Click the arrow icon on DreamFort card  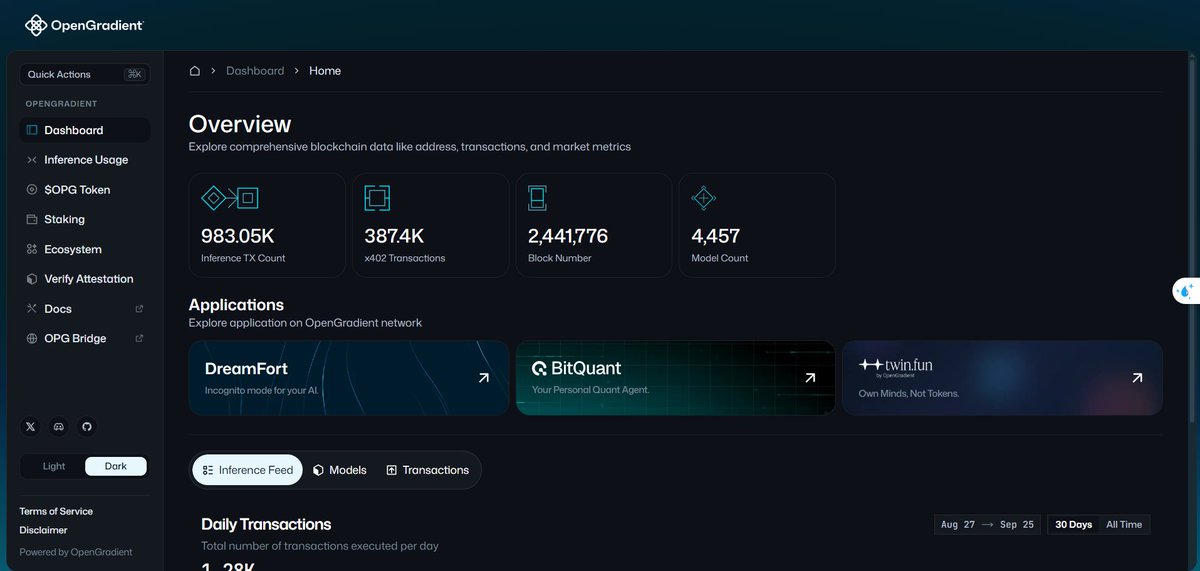(484, 378)
